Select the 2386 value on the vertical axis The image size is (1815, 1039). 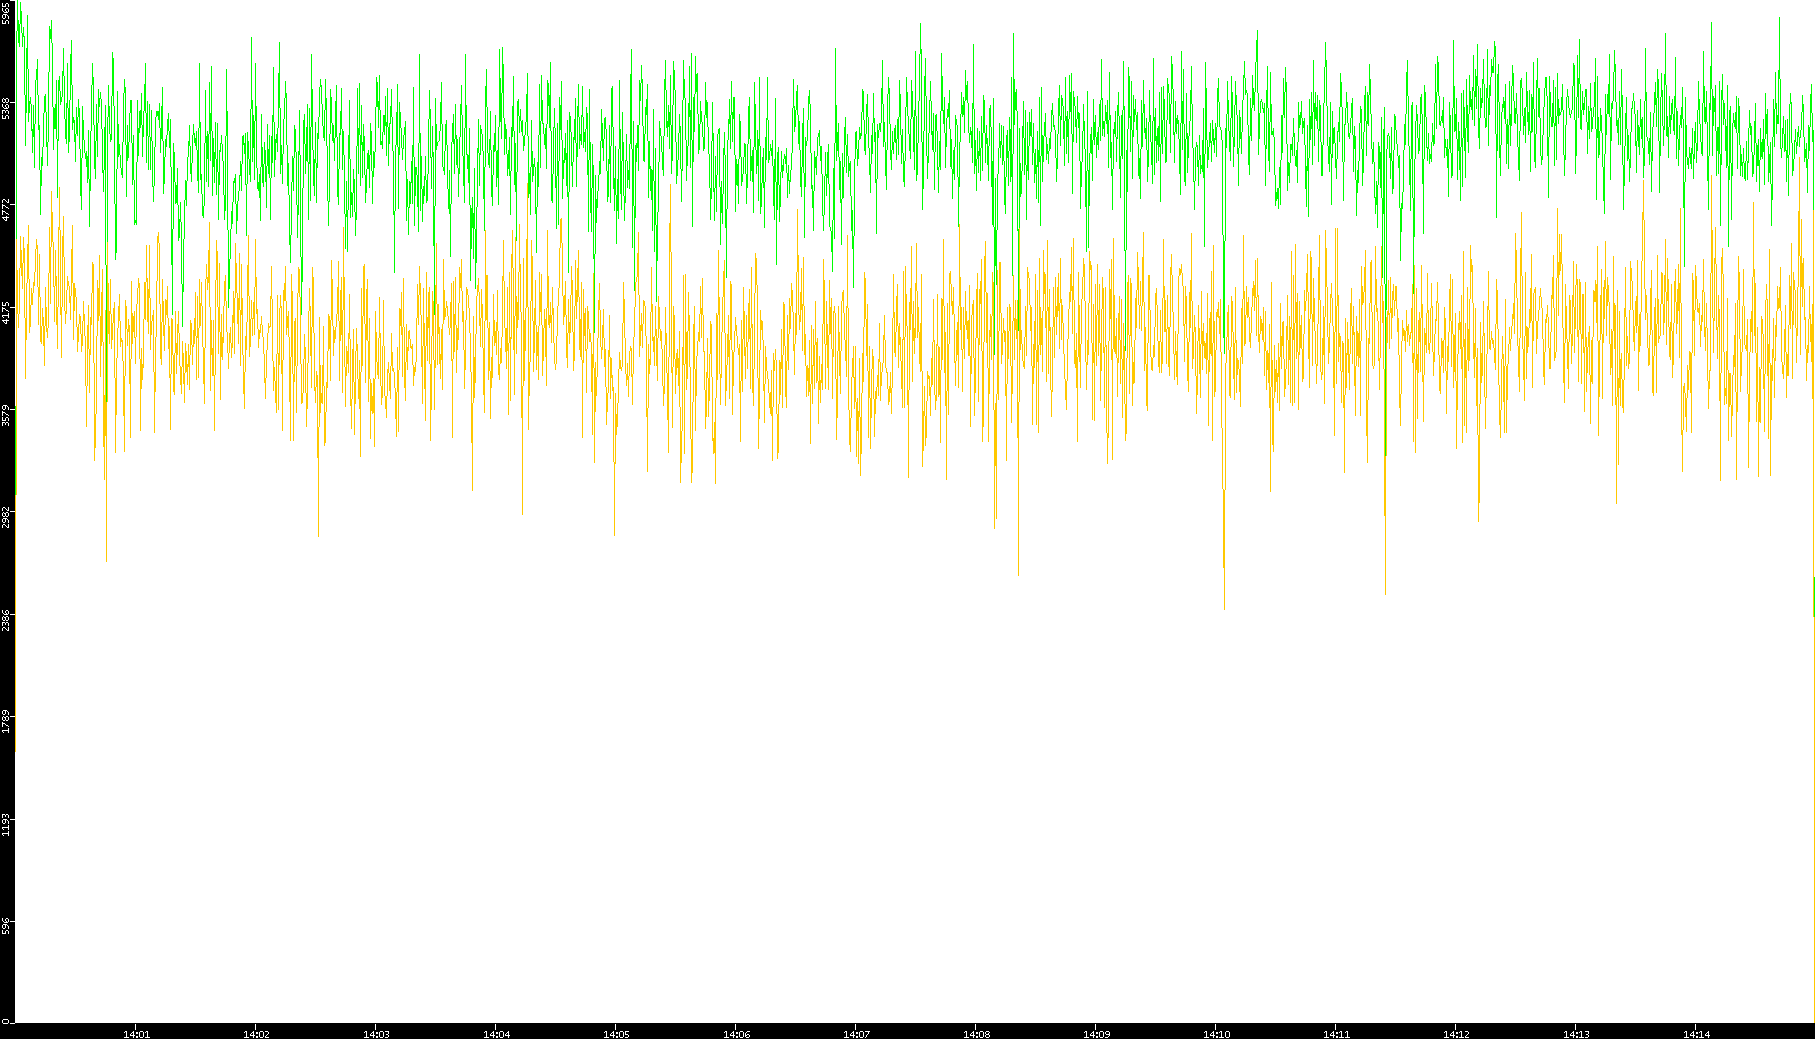point(6,620)
